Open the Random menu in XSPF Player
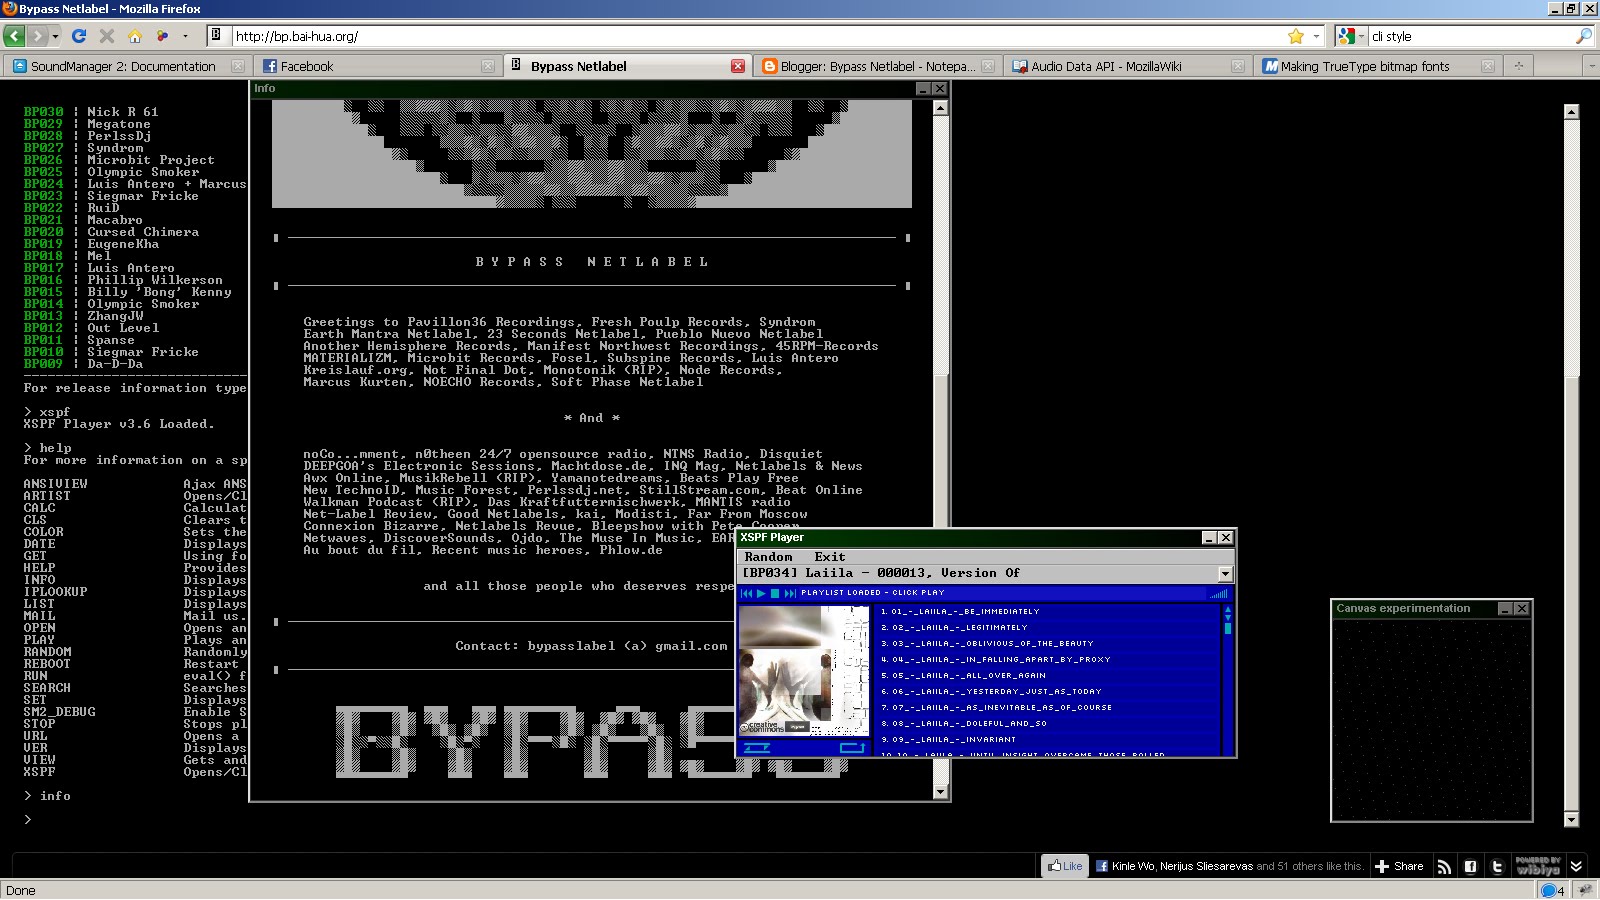1600x900 pixels. [x=768, y=557]
